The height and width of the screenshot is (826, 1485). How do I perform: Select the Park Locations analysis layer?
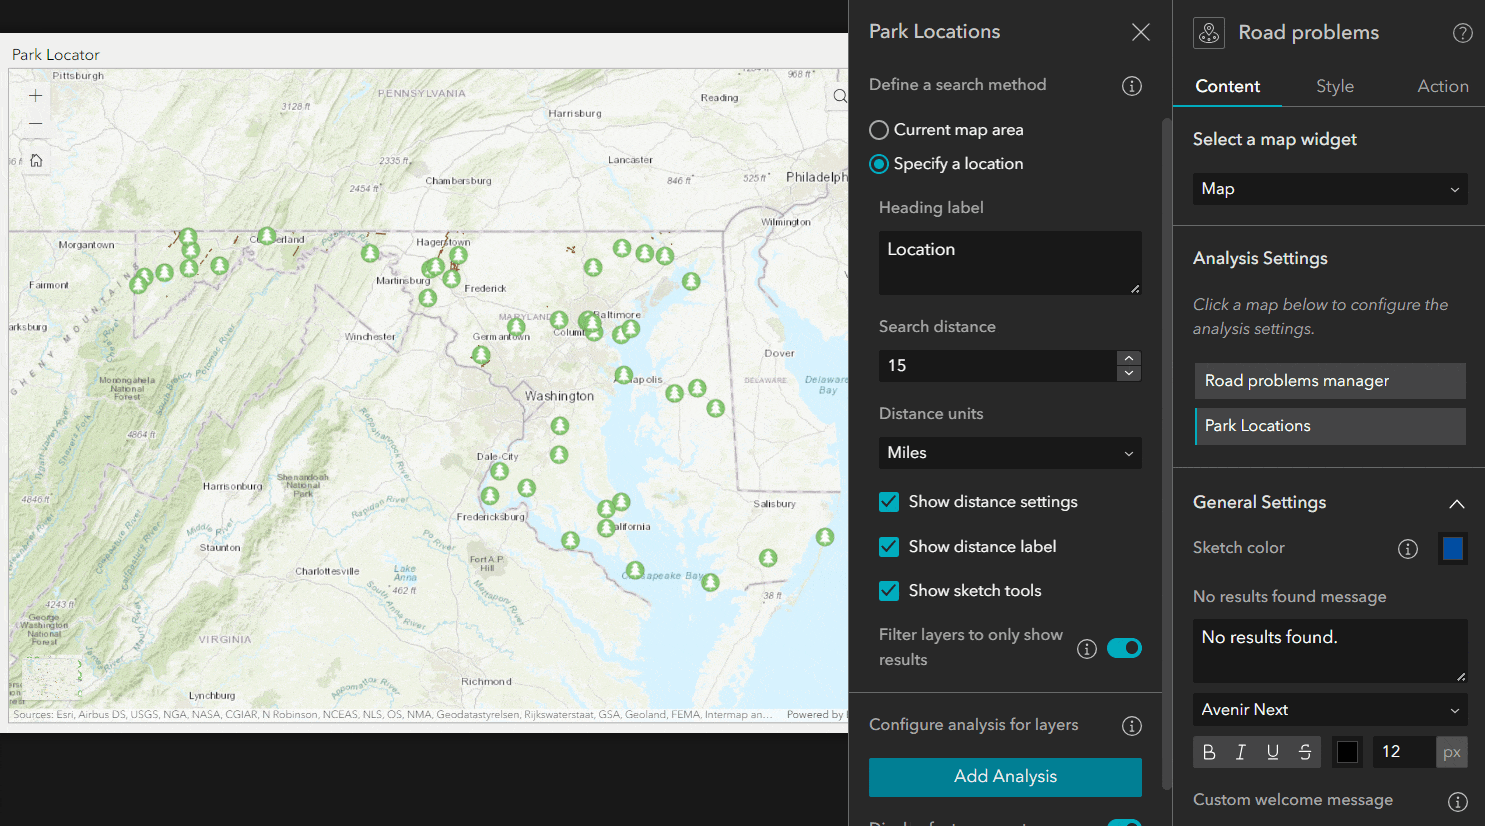(1330, 425)
